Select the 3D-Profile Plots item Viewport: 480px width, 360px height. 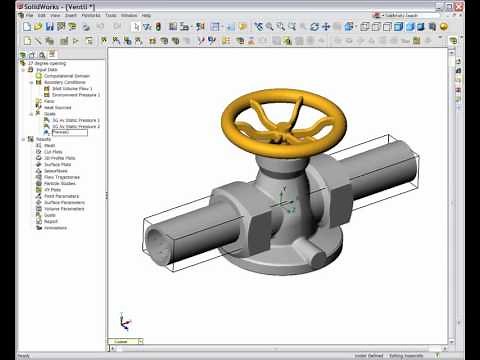click(x=60, y=158)
